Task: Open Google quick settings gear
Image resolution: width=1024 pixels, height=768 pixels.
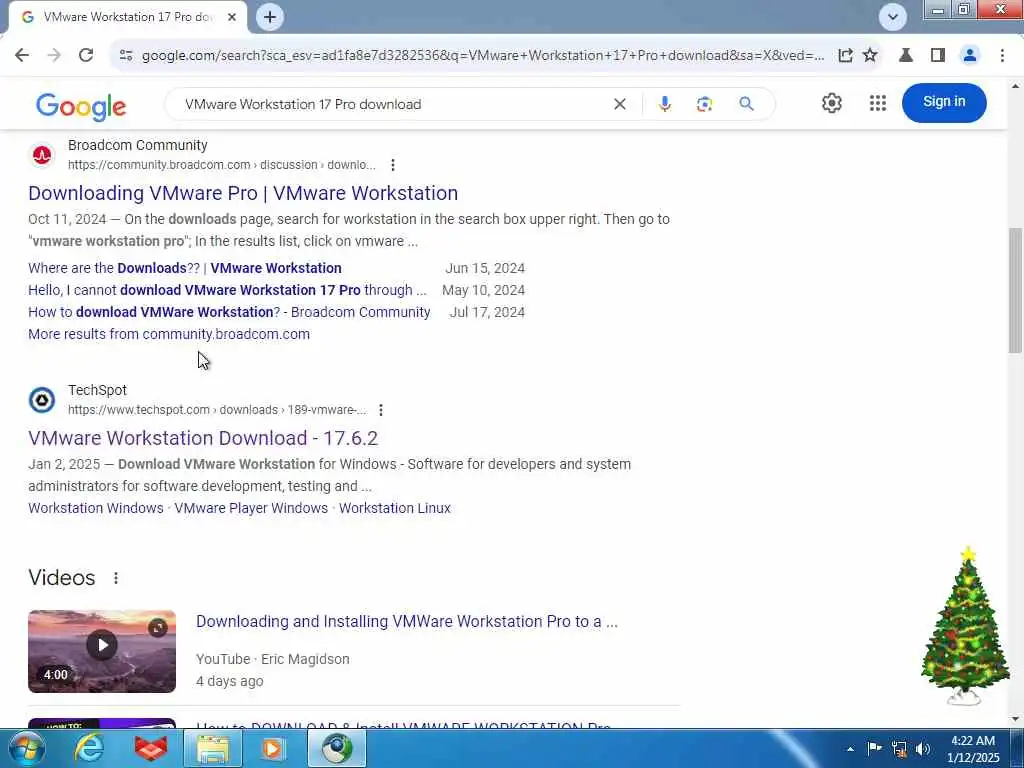Action: point(831,103)
